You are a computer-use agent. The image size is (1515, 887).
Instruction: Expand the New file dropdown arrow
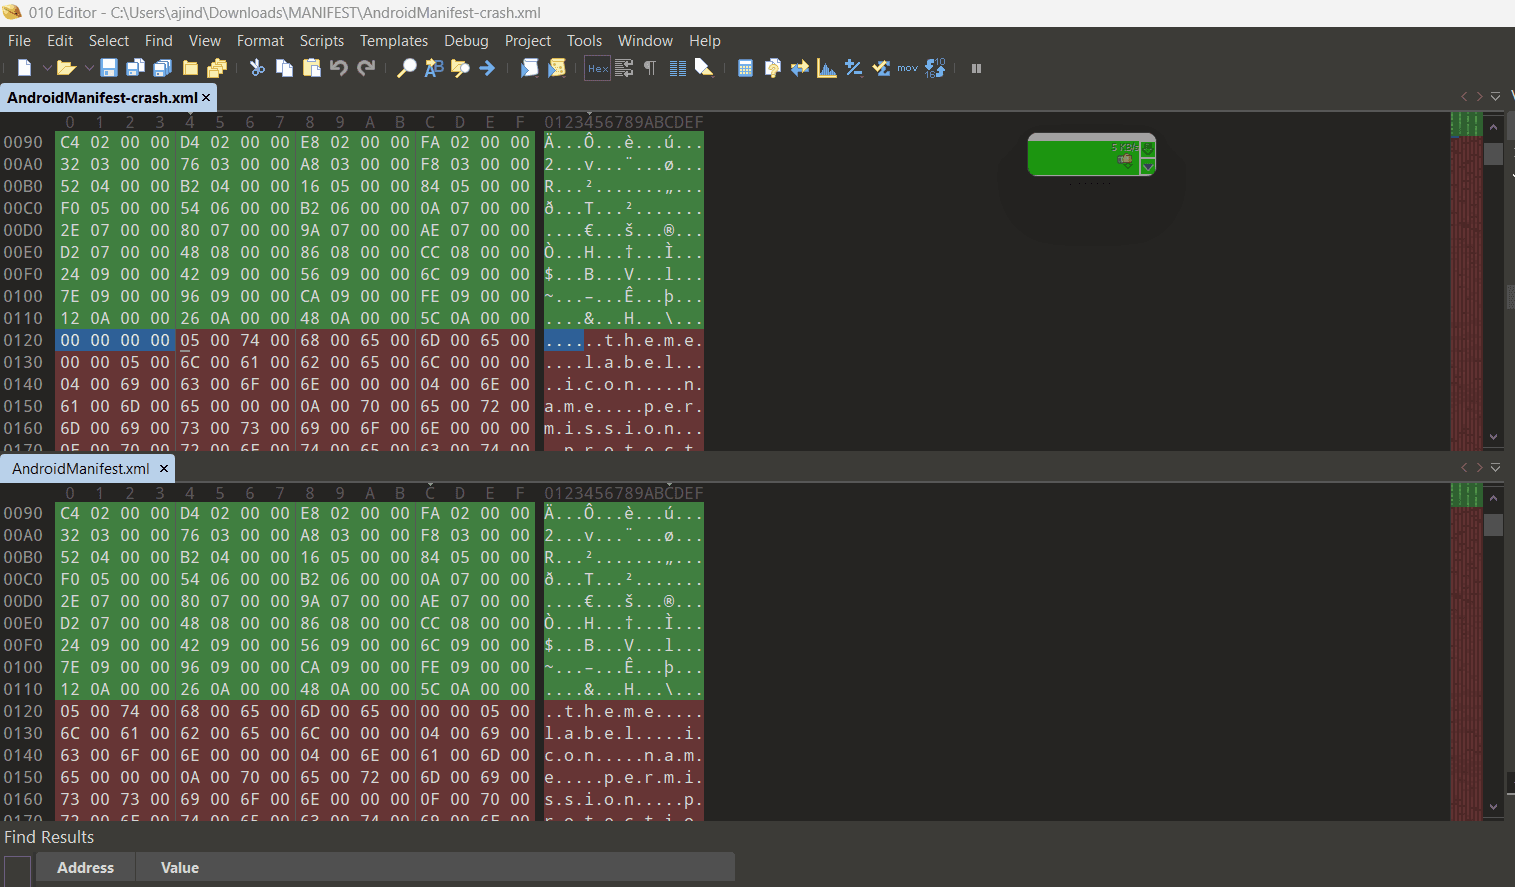(x=46, y=68)
